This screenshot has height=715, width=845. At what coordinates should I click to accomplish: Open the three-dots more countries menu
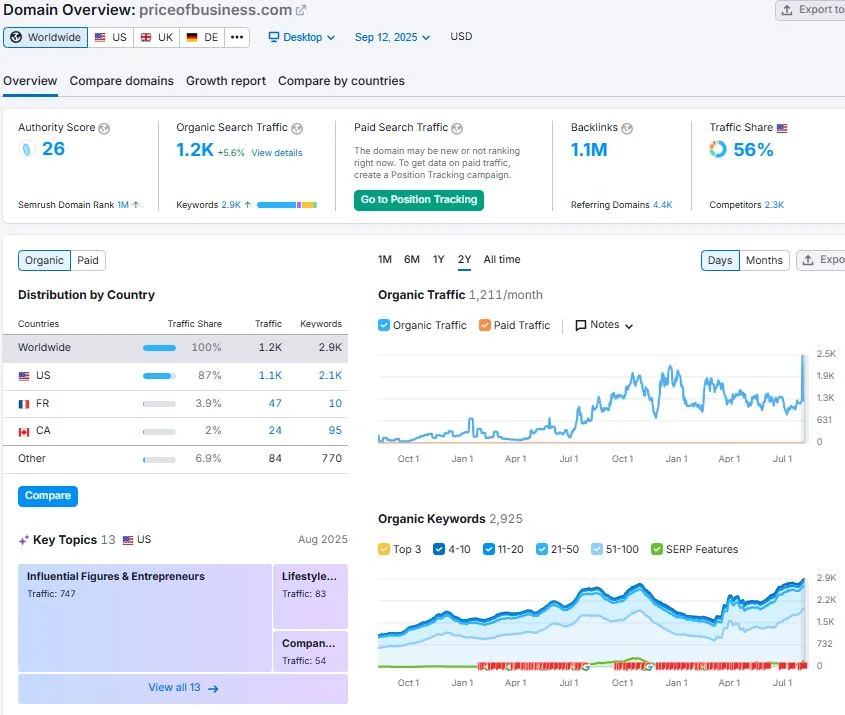point(237,37)
